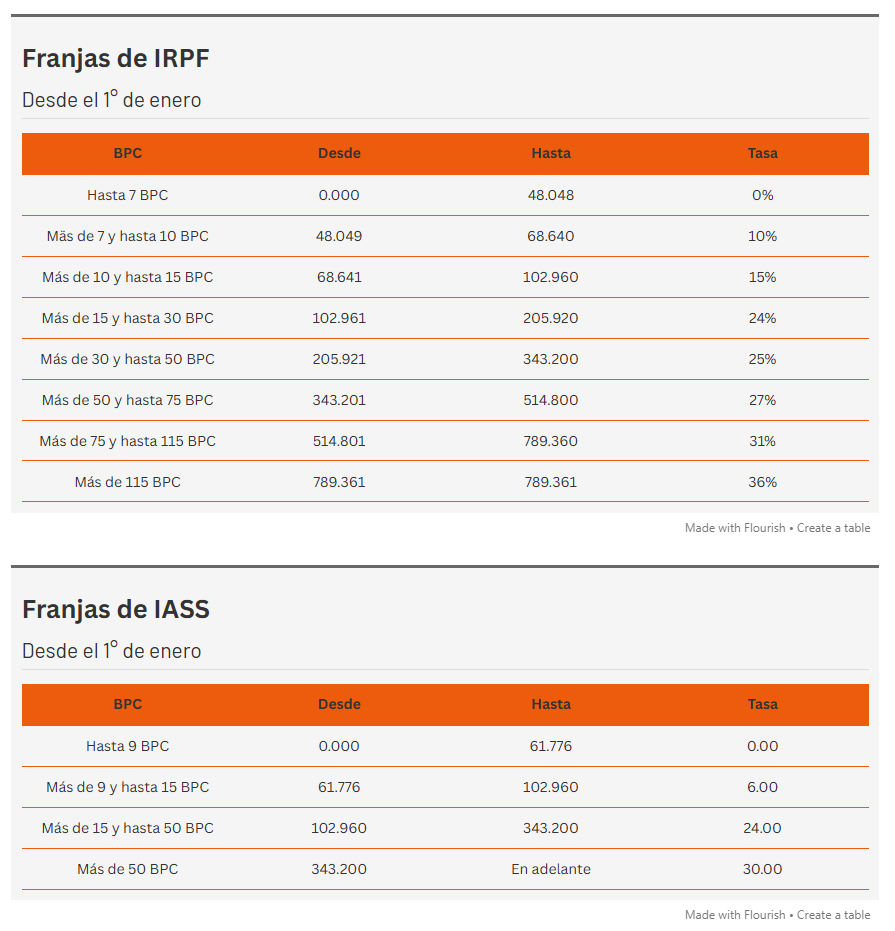Select the Tasa header in IRPF table
Image resolution: width=895 pixels, height=931 pixels.
click(762, 154)
